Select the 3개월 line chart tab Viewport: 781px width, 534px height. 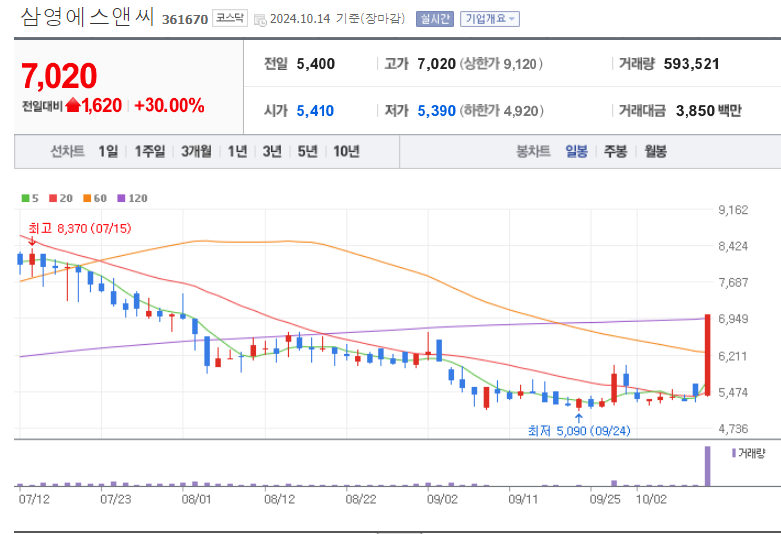click(196, 151)
